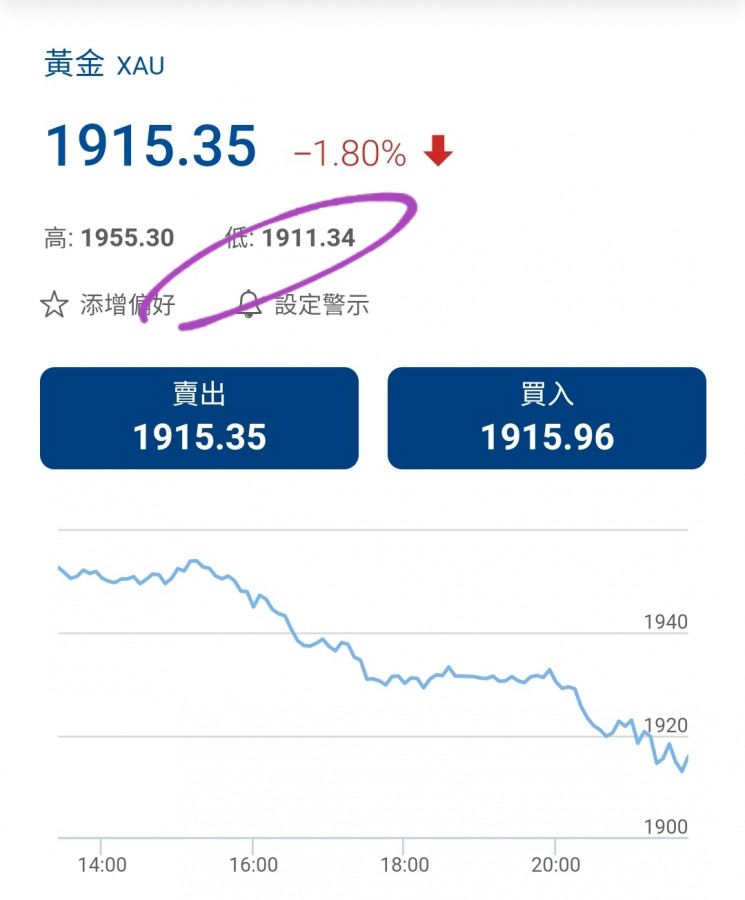The width and height of the screenshot is (745, 900).
Task: Select the 黃金 title text
Action: click(74, 65)
